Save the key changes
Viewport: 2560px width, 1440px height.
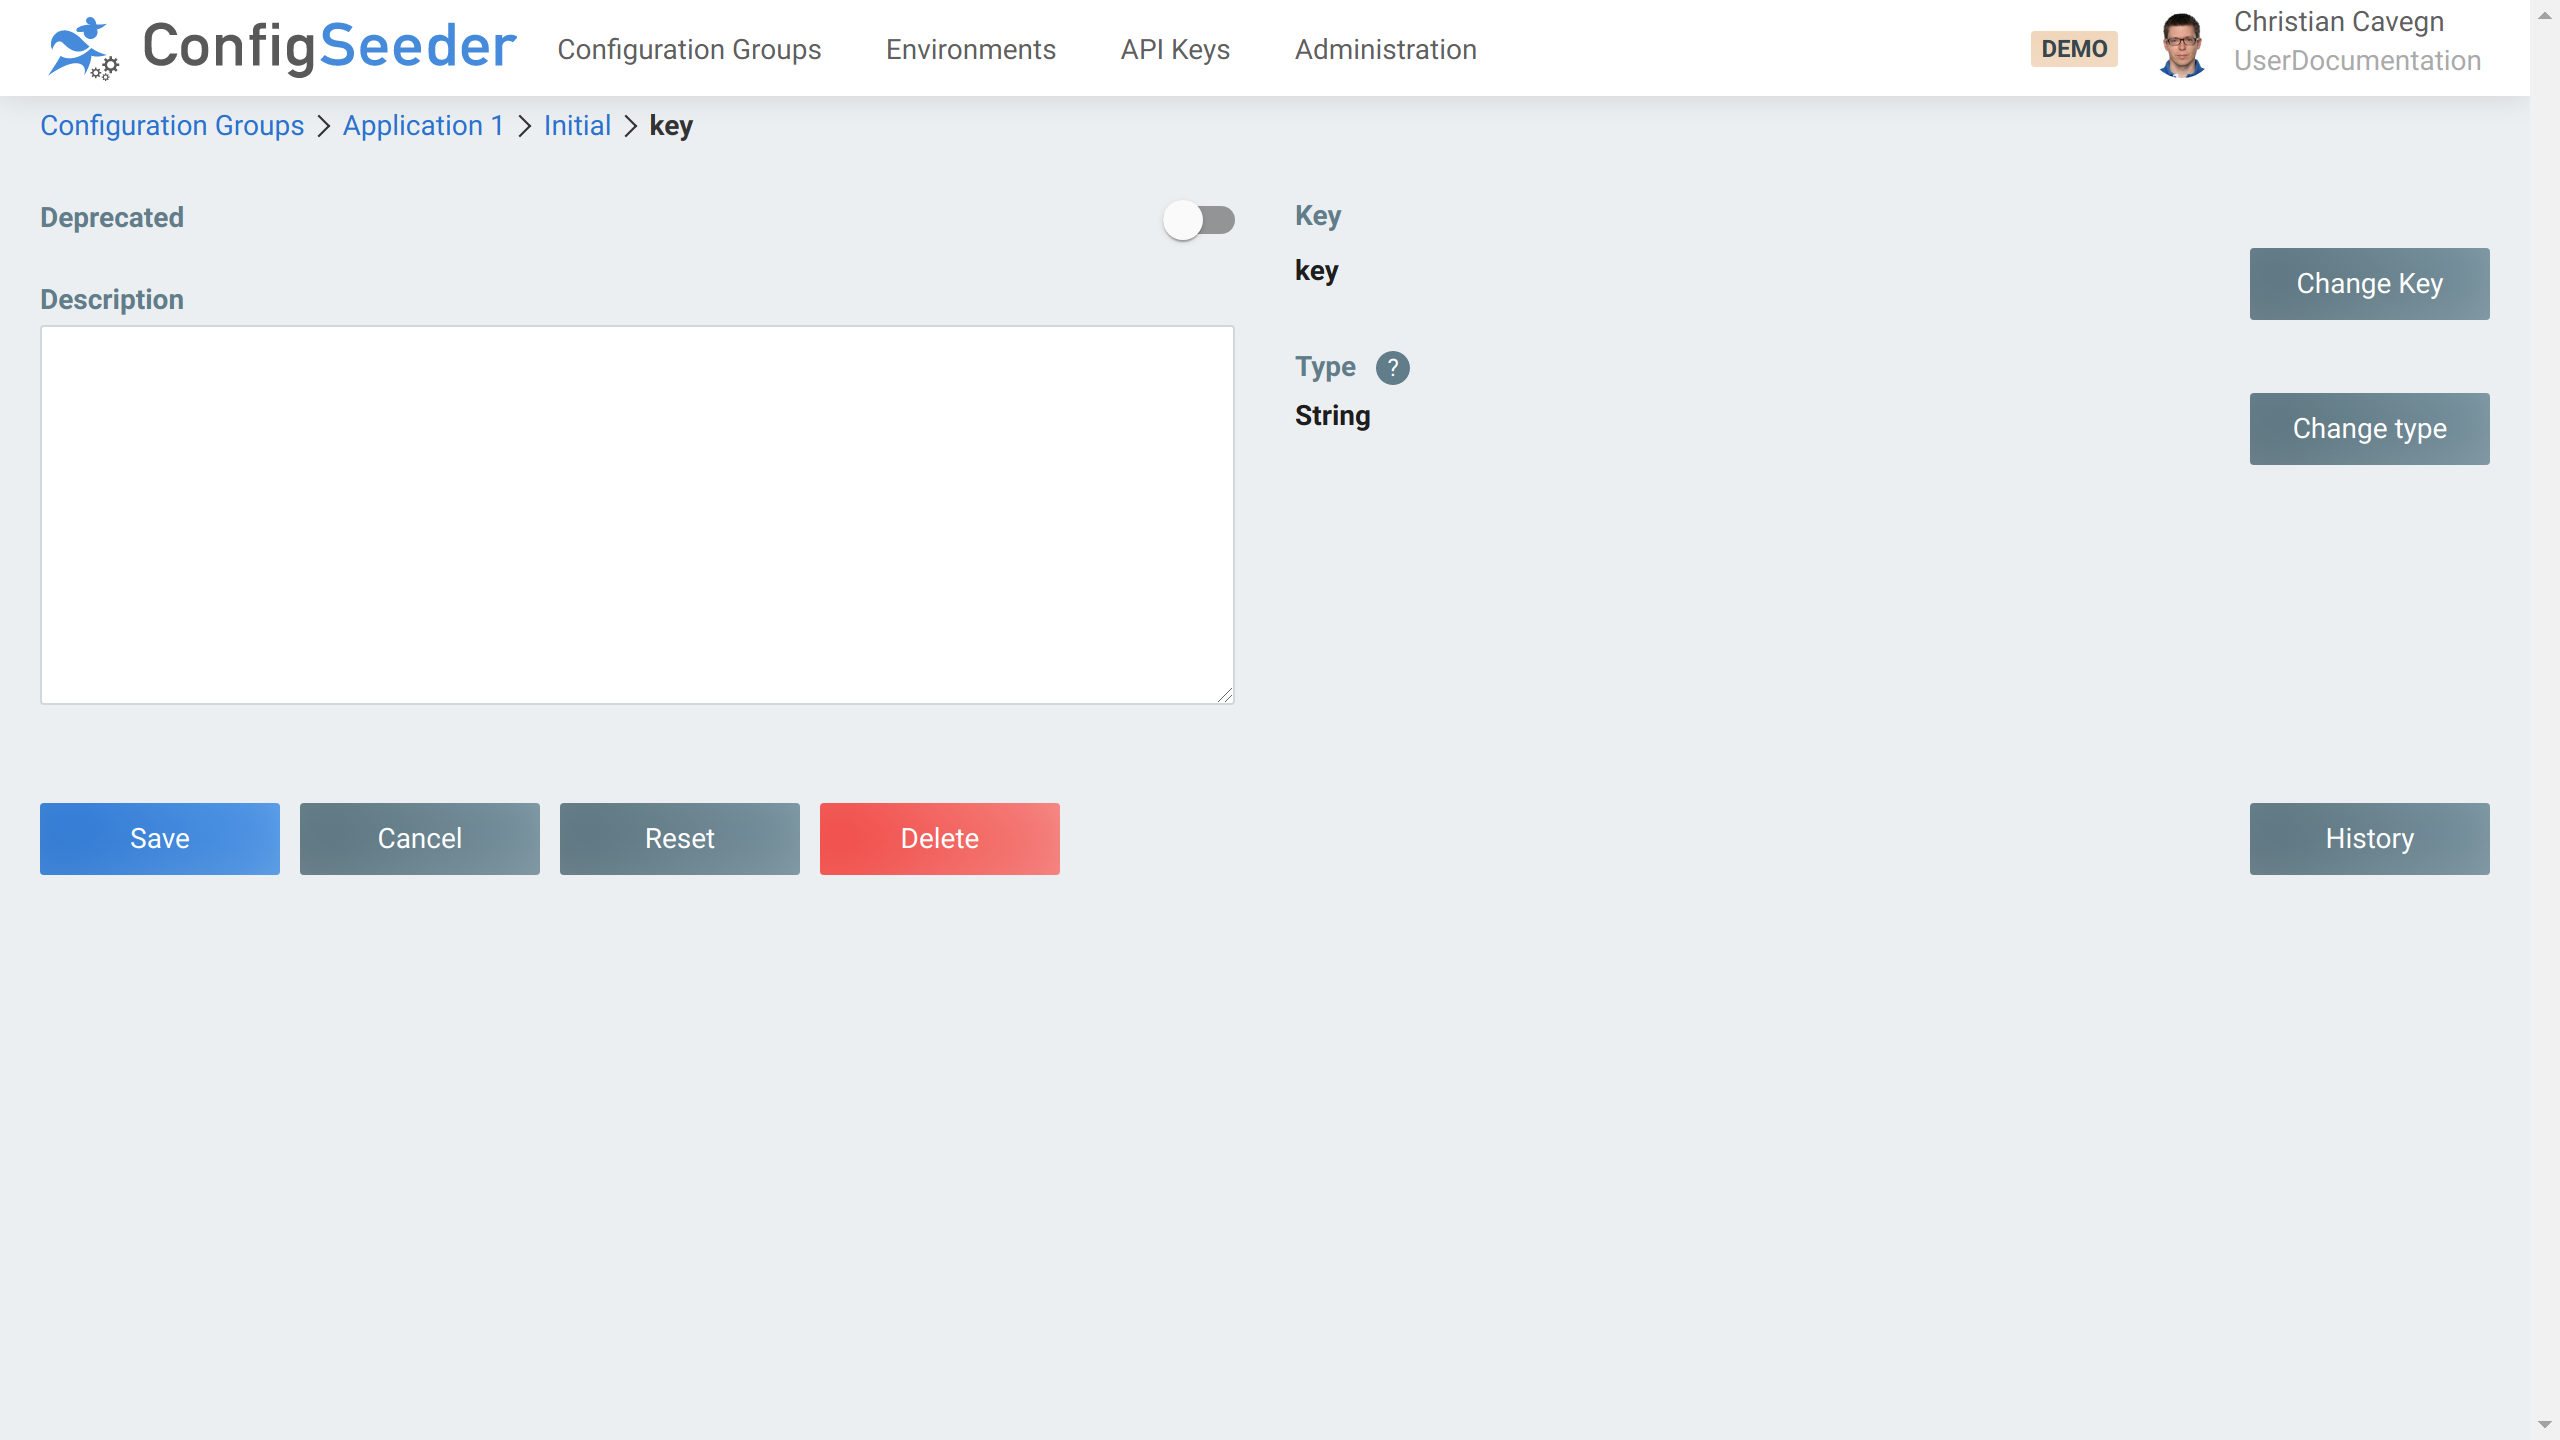point(159,838)
